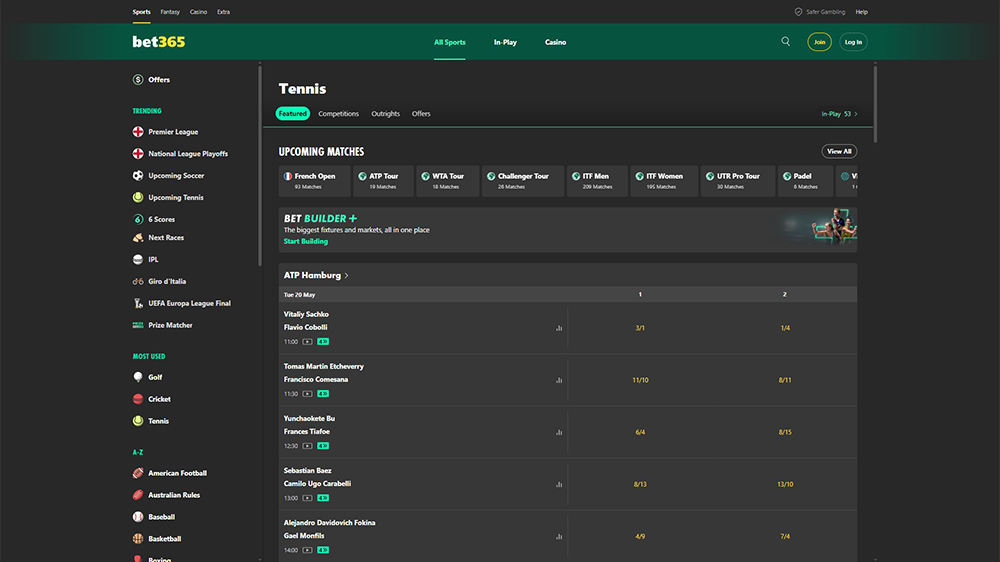1000x562 pixels.
Task: Click the Basketball icon
Action: (x=138, y=538)
